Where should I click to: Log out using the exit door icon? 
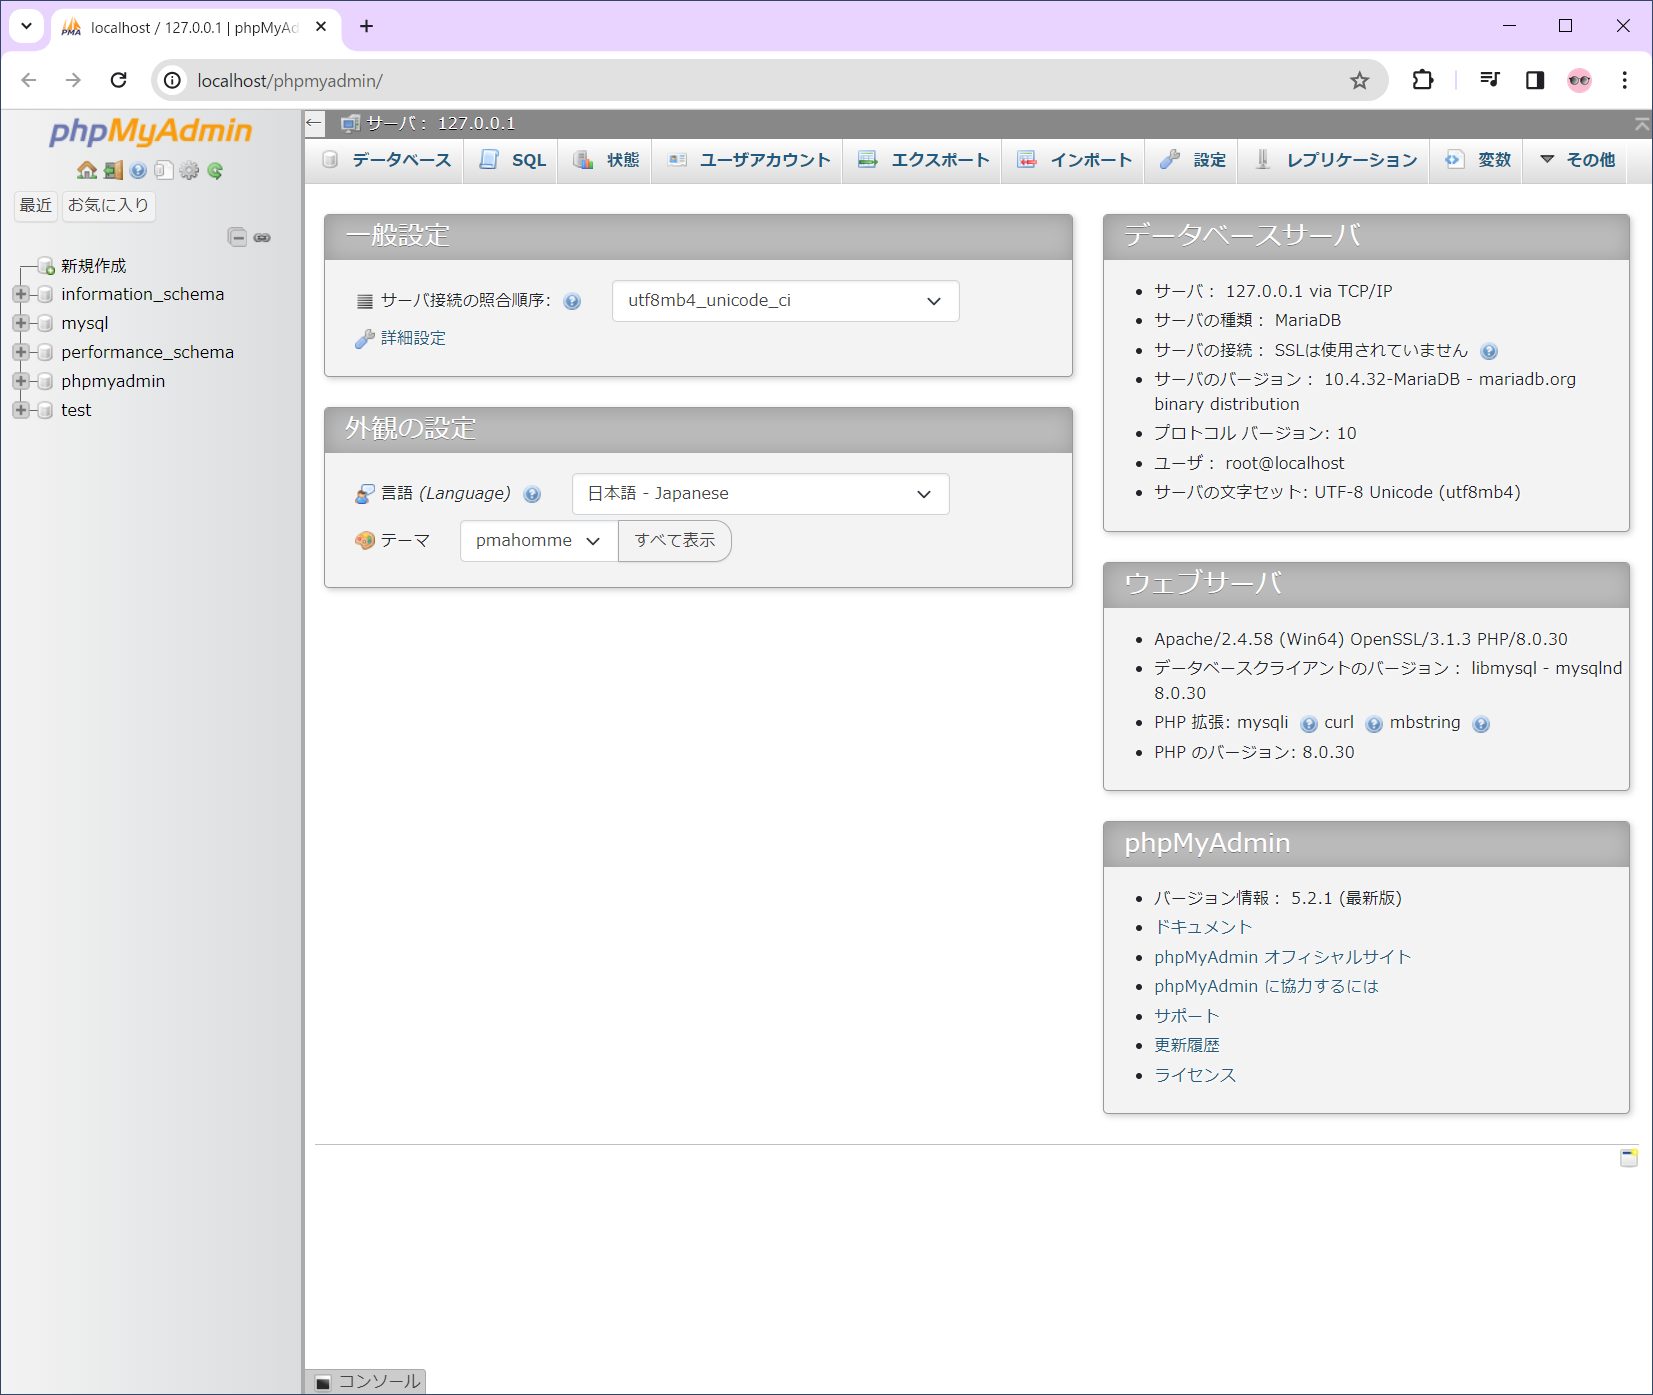(x=113, y=170)
